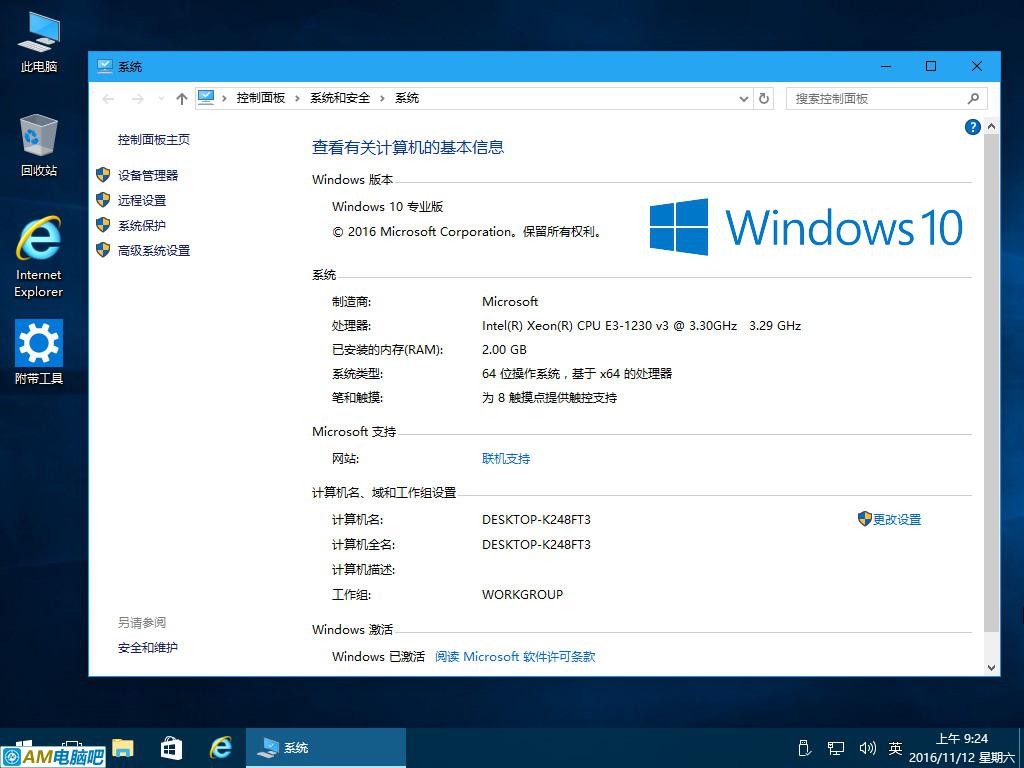1024x768 pixels.
Task: Click the USB safely remove tray icon
Action: point(805,748)
